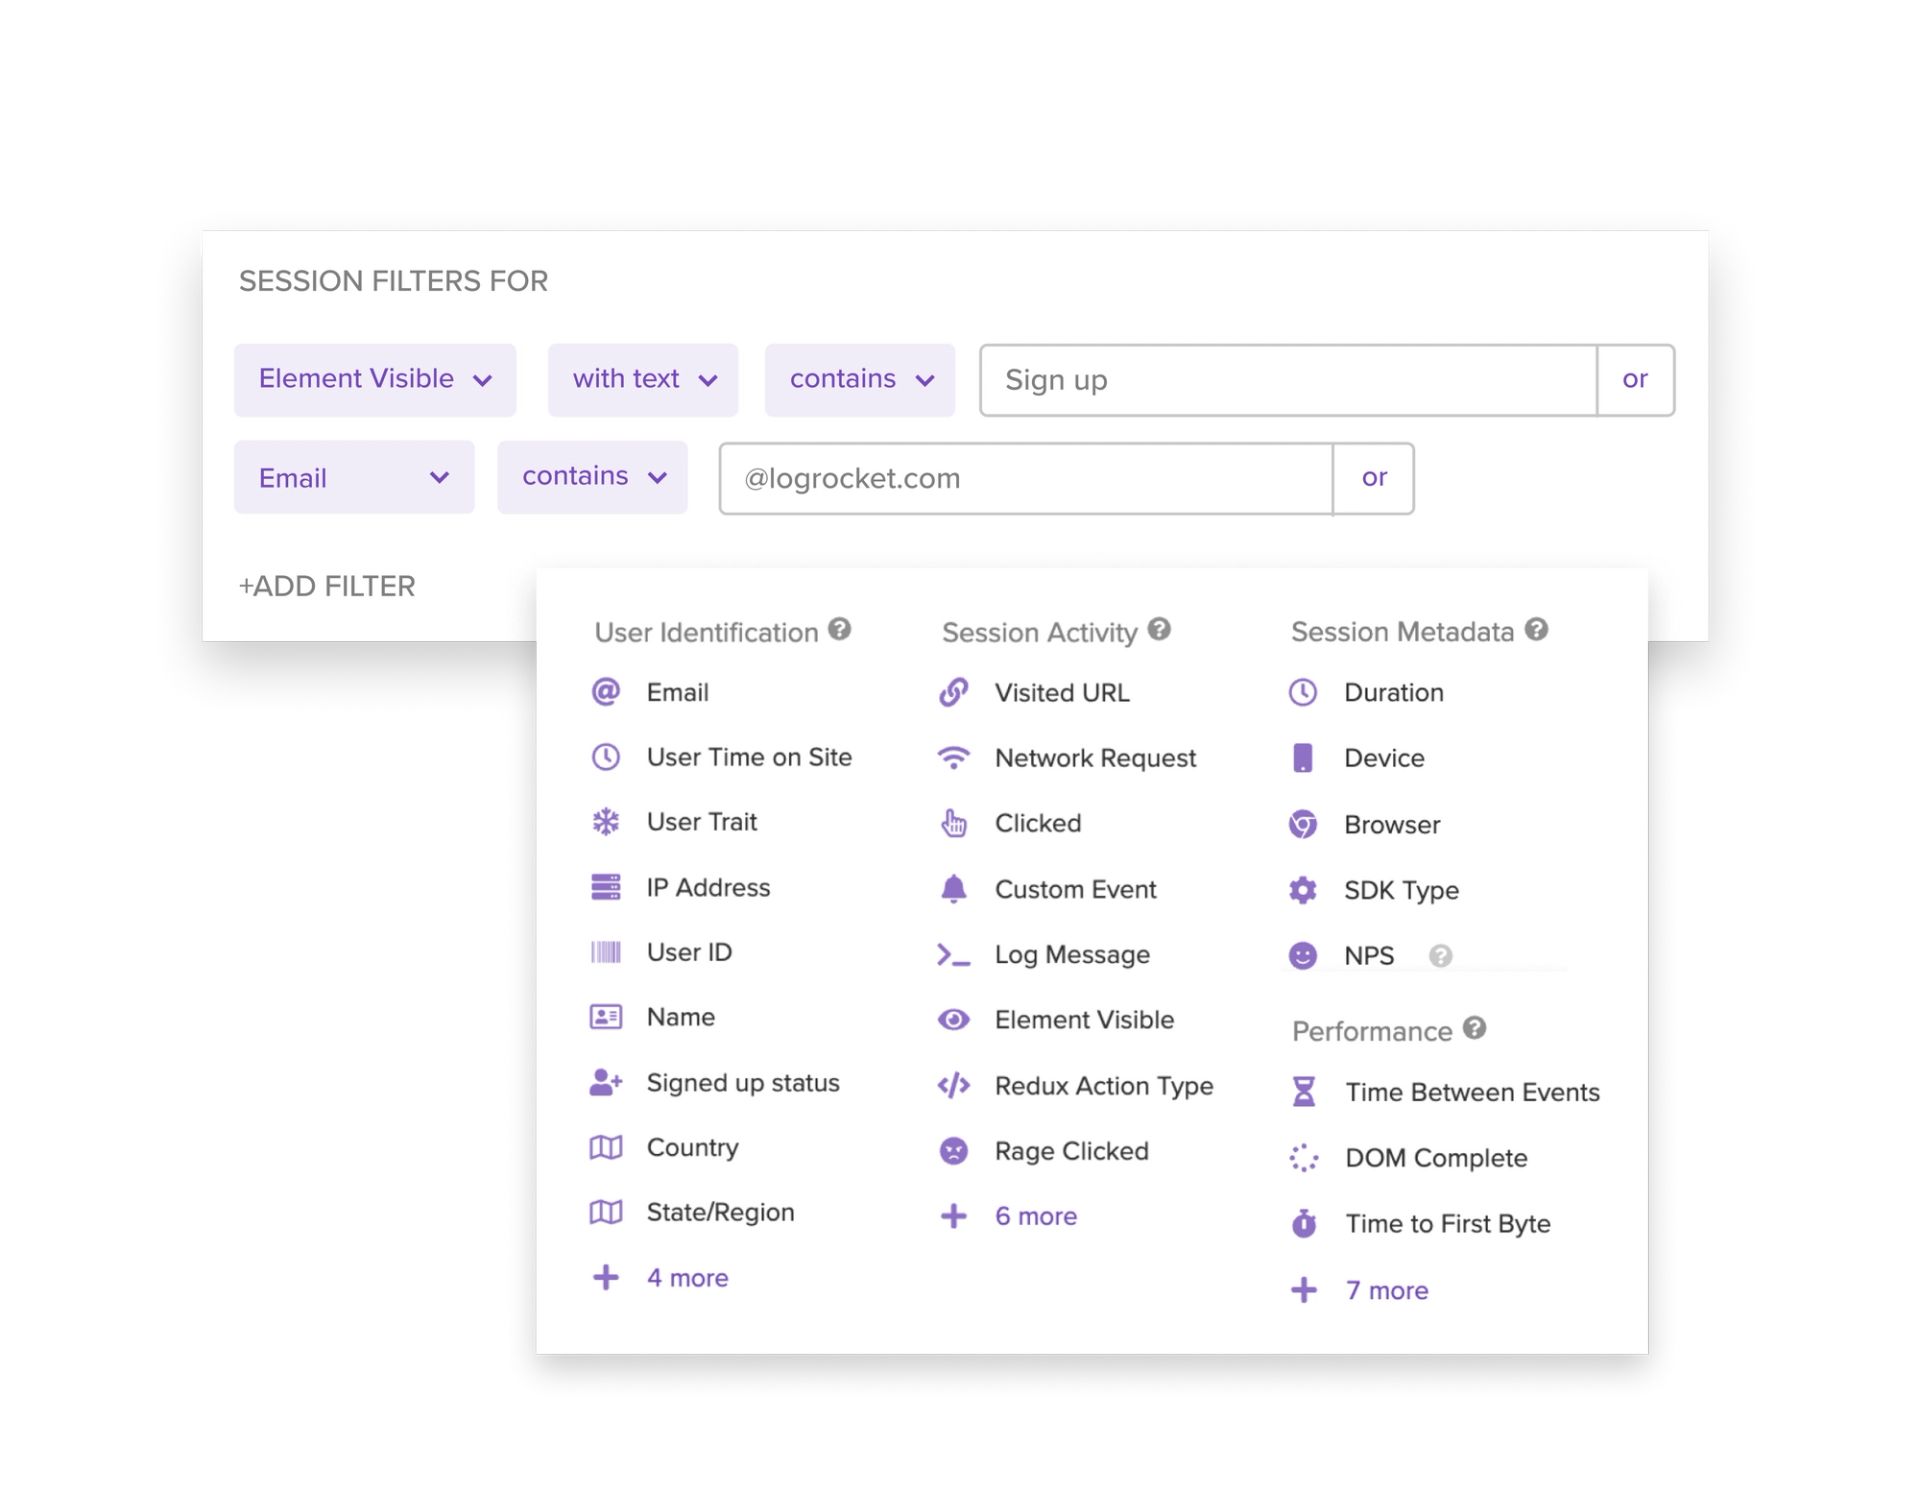Click the @logrocket.com text input field
1920x1491 pixels.
click(1025, 479)
